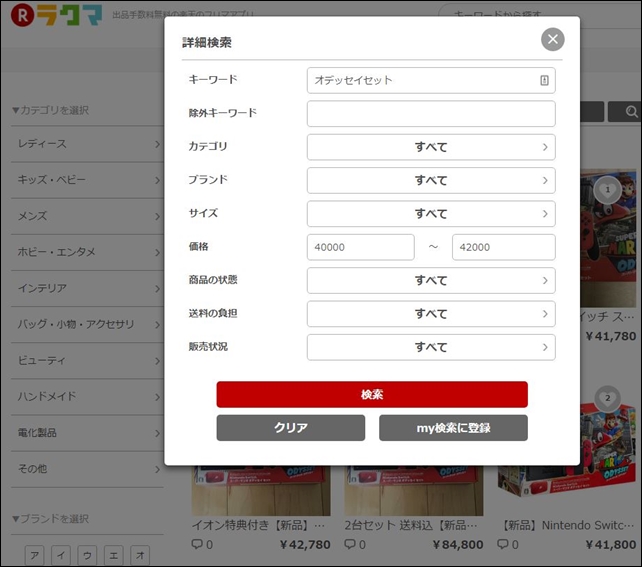This screenshot has width=642, height=567.
Task: Select the イ brand index button
Action: [x=61, y=556]
